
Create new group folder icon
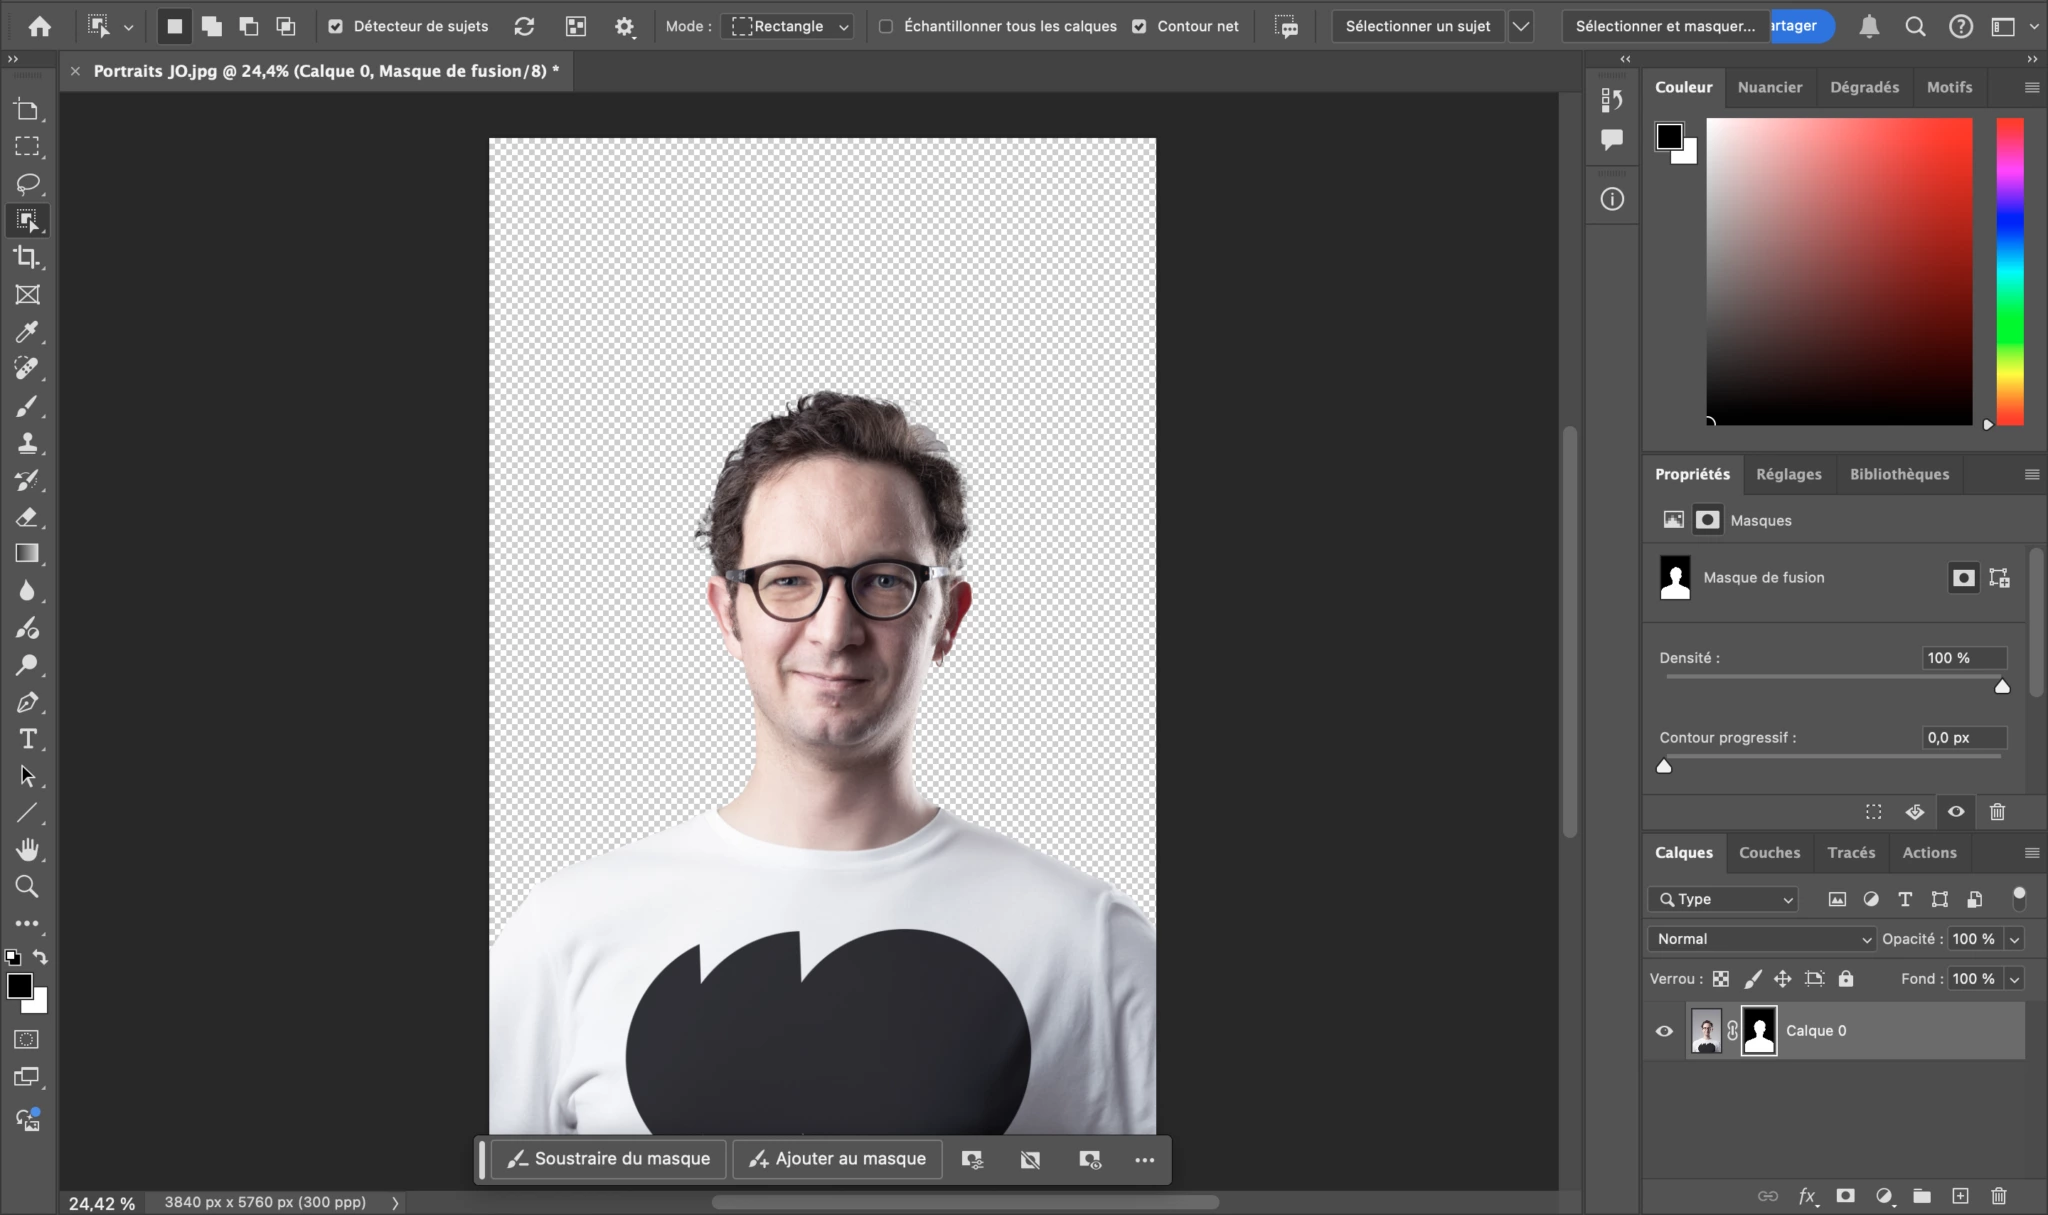[x=1922, y=1196]
